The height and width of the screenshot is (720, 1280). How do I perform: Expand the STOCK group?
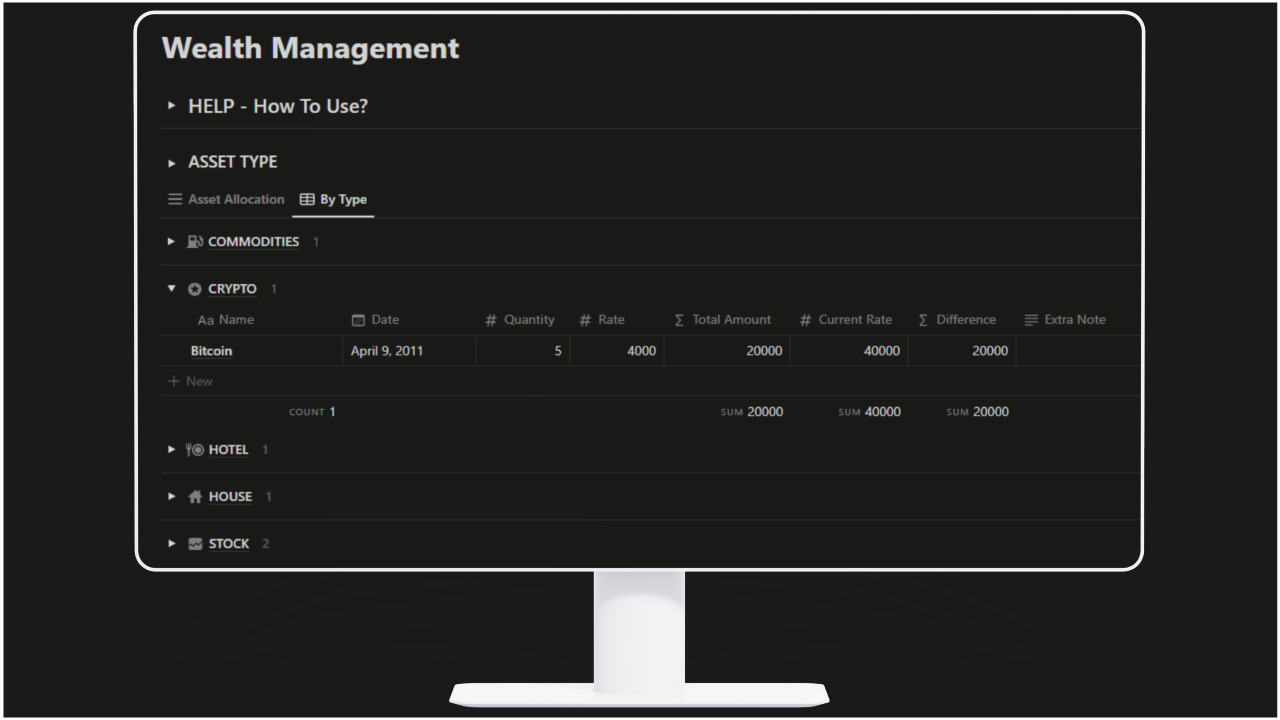point(172,544)
